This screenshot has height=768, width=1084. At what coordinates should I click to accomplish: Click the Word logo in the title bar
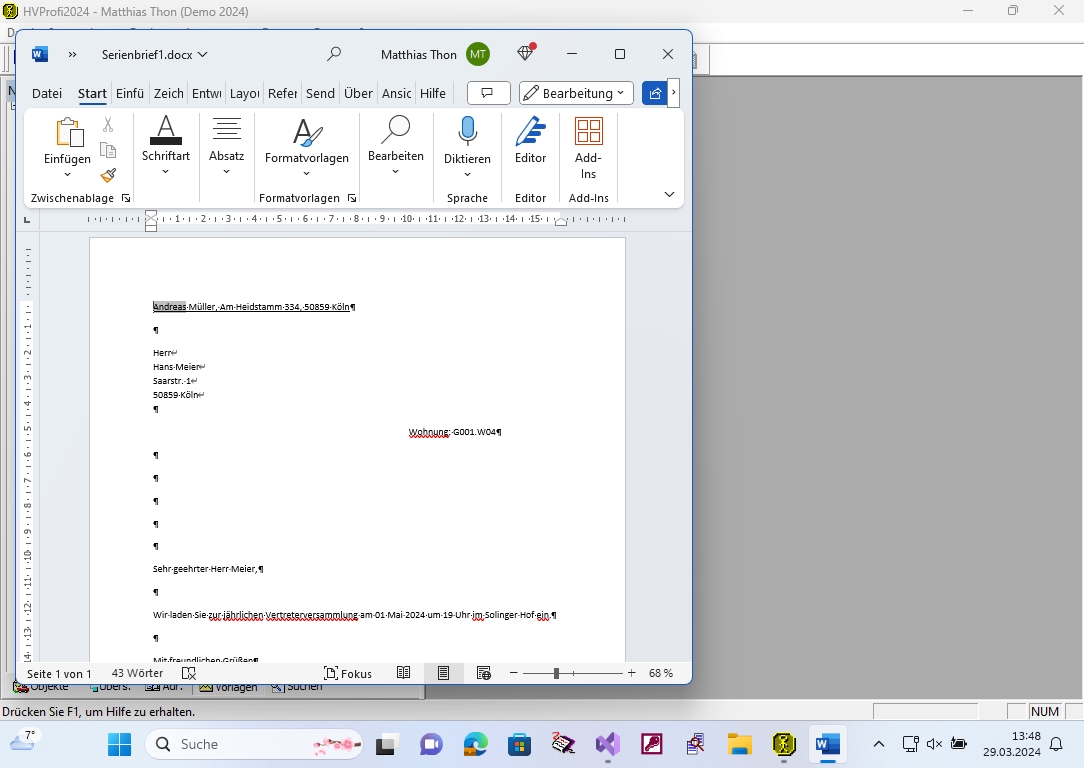[40, 54]
